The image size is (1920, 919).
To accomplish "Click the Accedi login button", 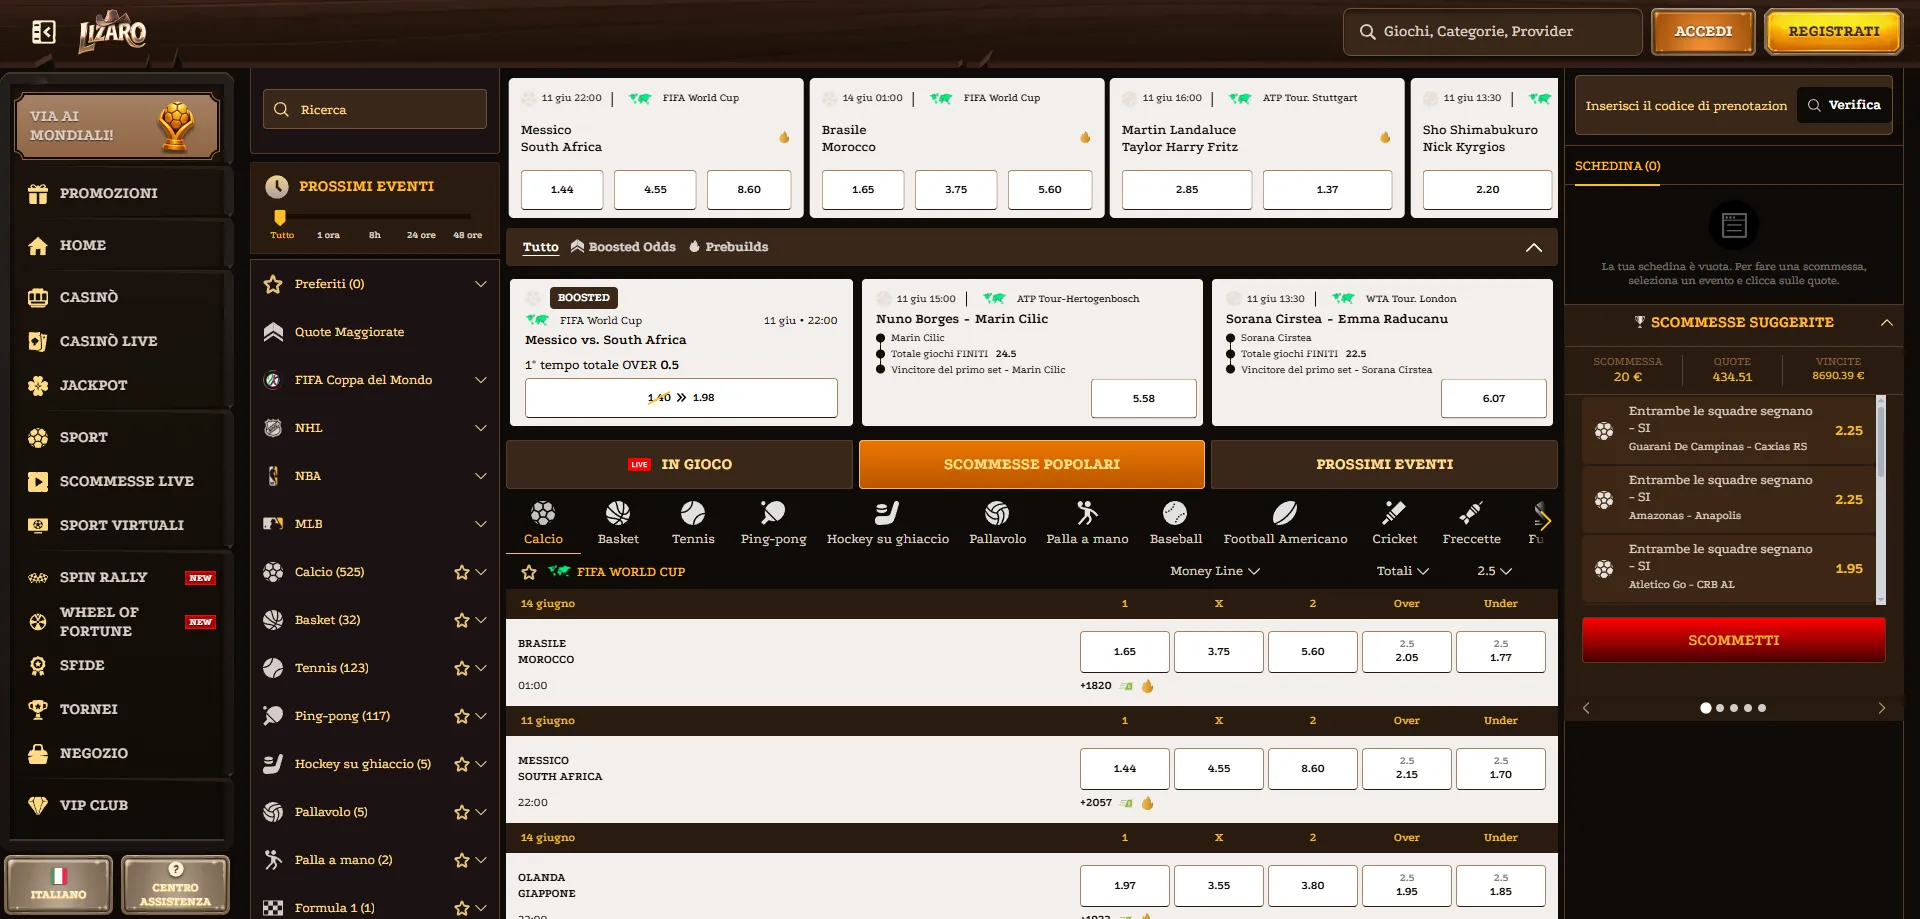I will 1703,32.
